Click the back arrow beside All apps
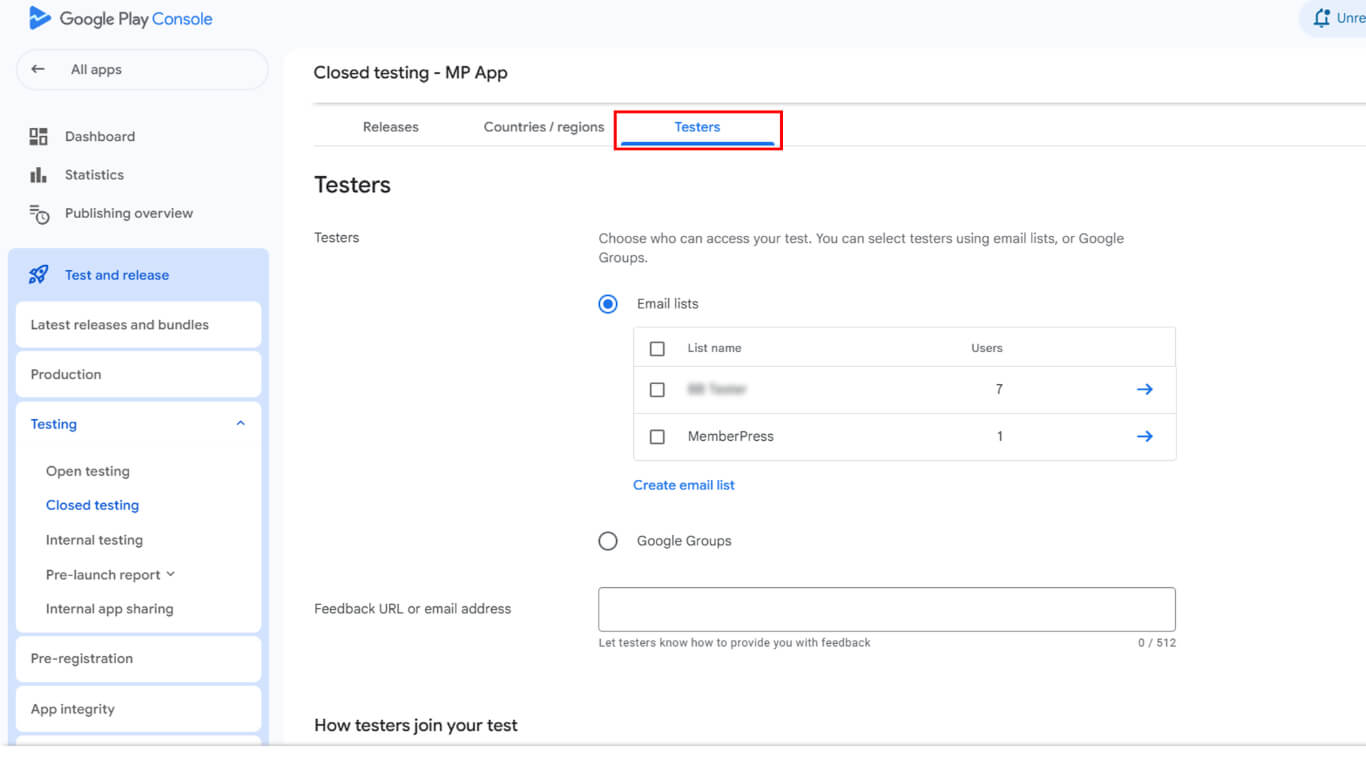This screenshot has width=1366, height=769. [x=38, y=70]
